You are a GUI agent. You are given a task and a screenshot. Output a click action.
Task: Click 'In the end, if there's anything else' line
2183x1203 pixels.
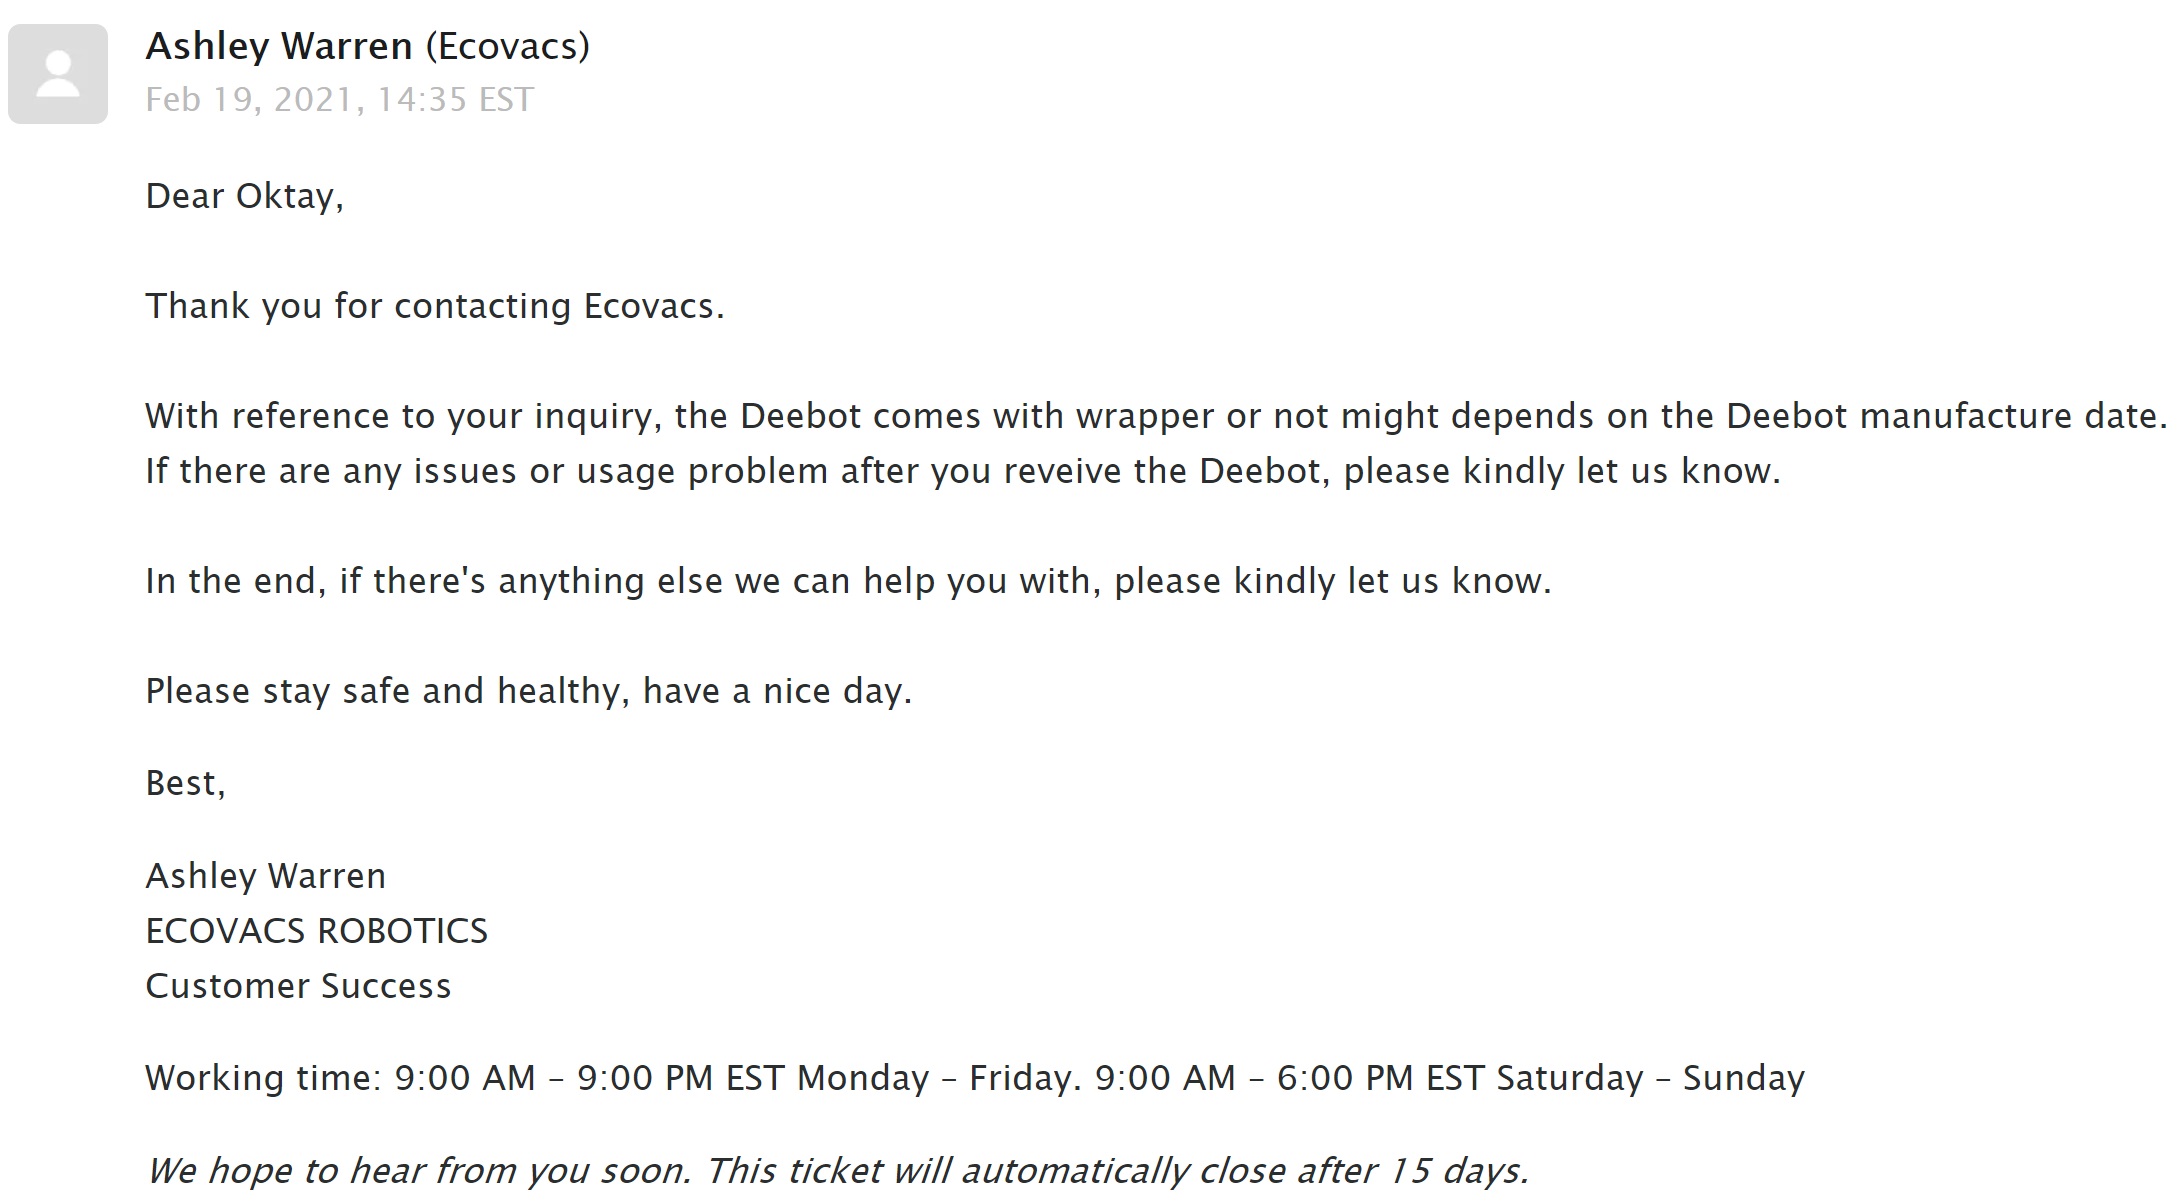[849, 581]
